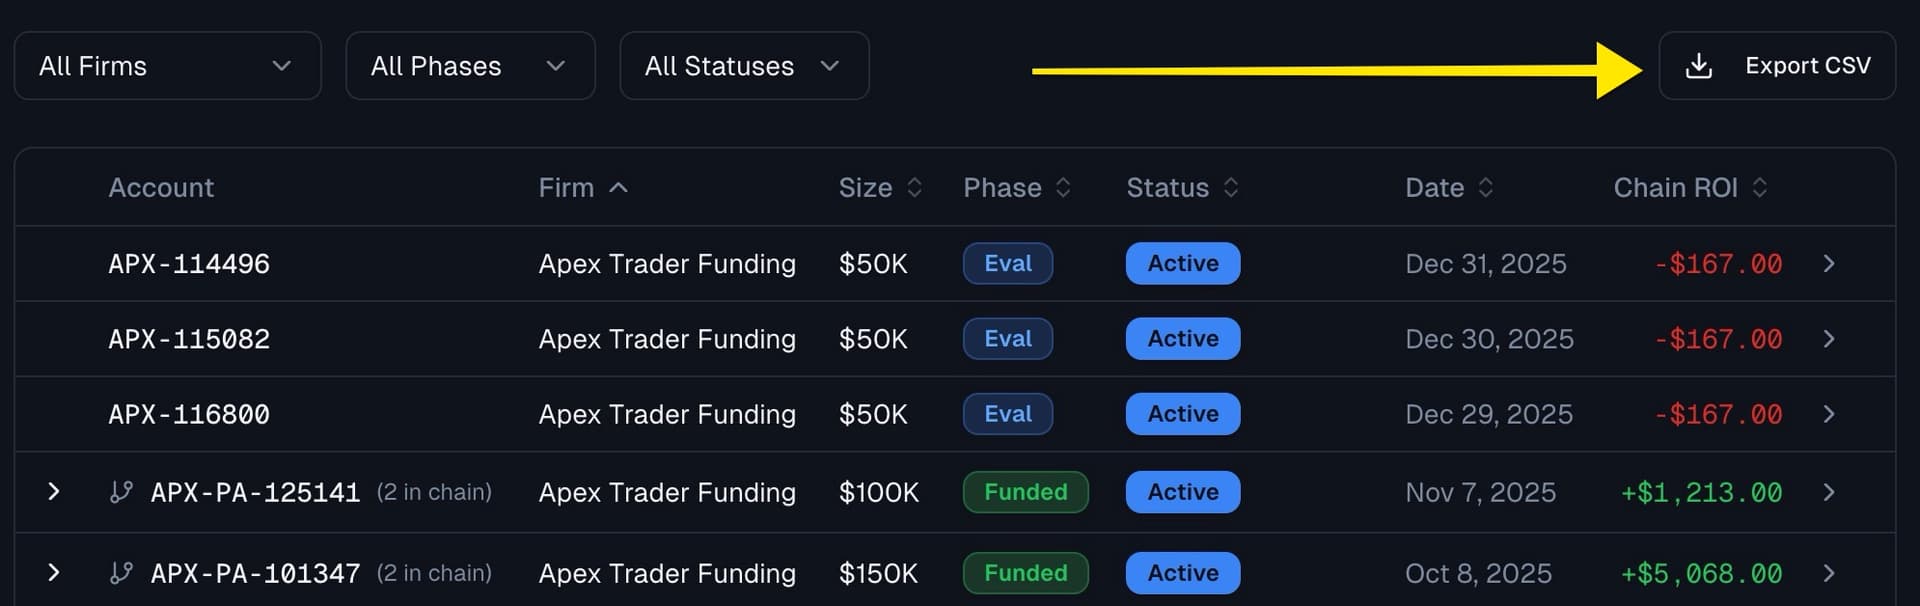The height and width of the screenshot is (606, 1920).
Task: Expand the APX-PA-125141 chain row
Action: point(54,492)
